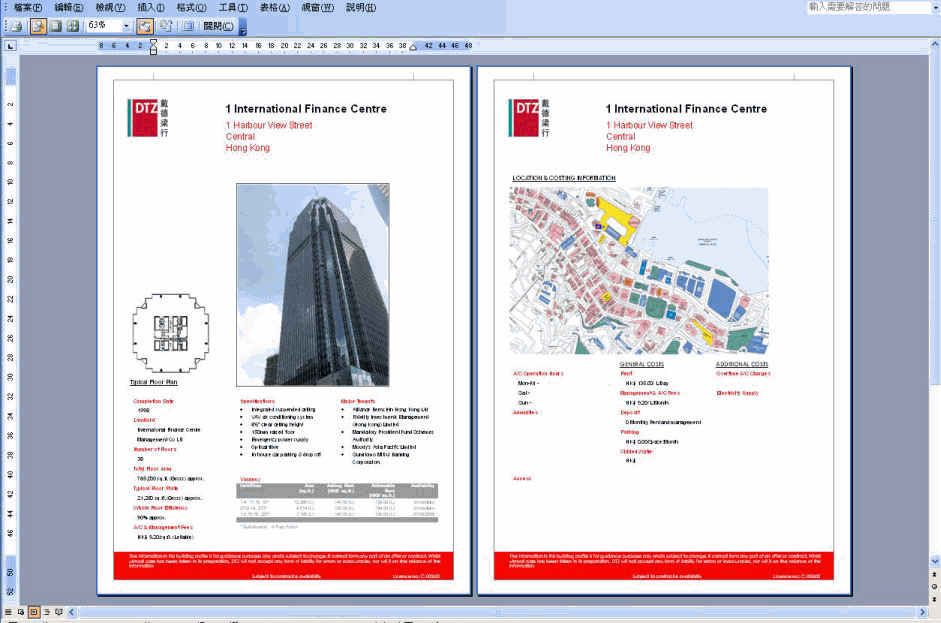The width and height of the screenshot is (941, 623).
Task: Switch to Reading Layout view
Action: 59,612
